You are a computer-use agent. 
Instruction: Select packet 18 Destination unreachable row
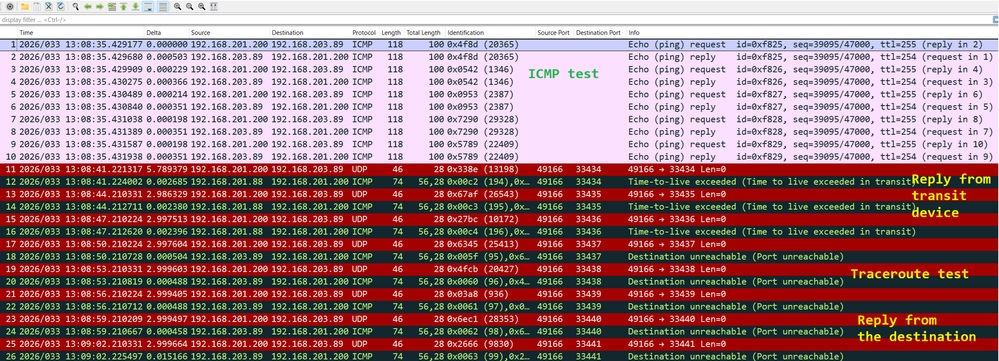500,256
